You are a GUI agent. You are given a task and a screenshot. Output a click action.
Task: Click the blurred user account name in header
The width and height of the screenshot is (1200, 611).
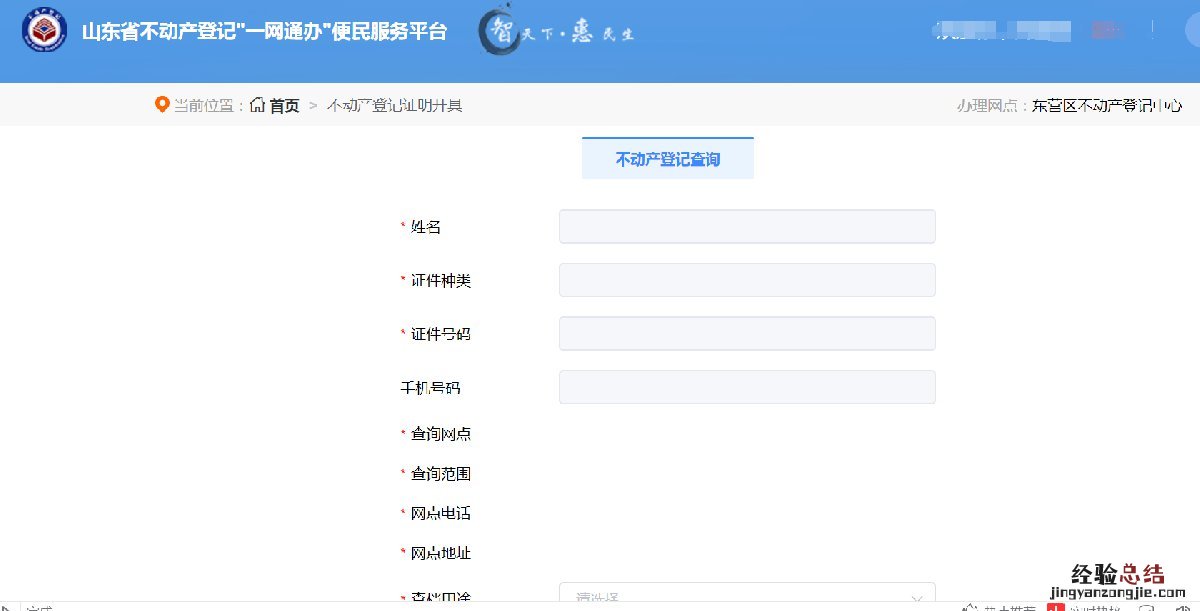1000,32
